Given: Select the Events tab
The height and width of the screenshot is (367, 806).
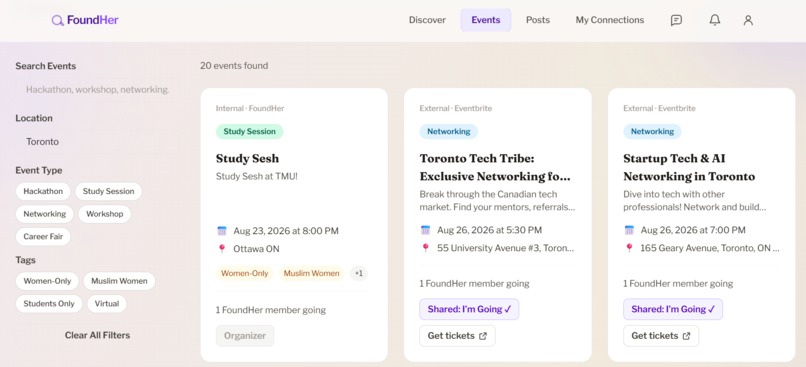Looking at the screenshot, I should [486, 20].
